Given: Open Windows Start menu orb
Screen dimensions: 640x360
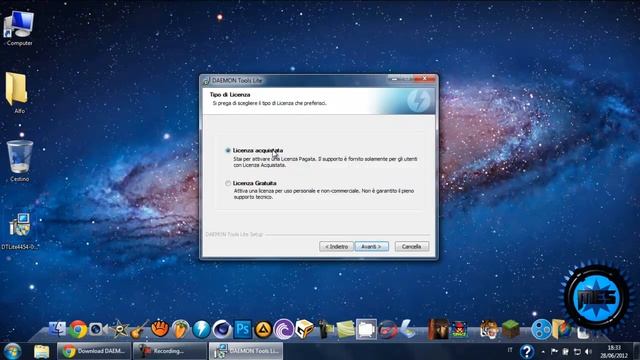Looking at the screenshot, I should [13, 351].
